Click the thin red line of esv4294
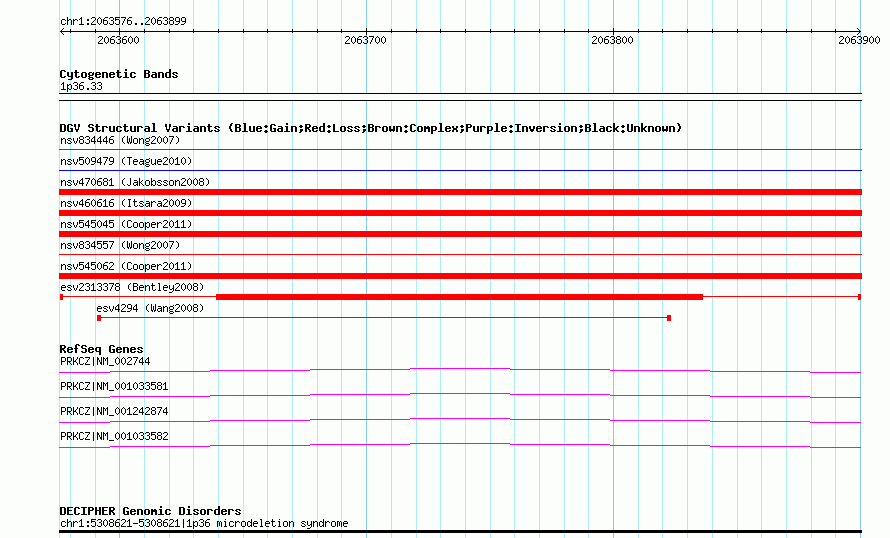Screen dimensions: 890x538 pyautogui.click(x=384, y=318)
